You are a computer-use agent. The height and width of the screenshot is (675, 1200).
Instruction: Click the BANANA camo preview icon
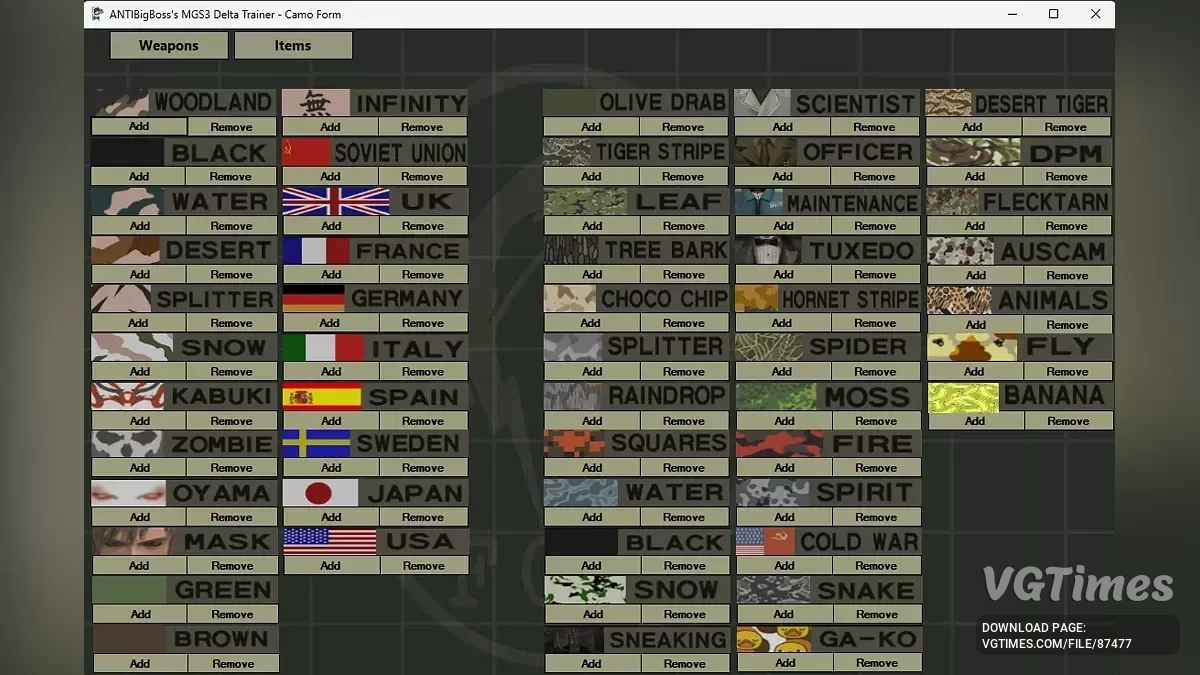962,395
